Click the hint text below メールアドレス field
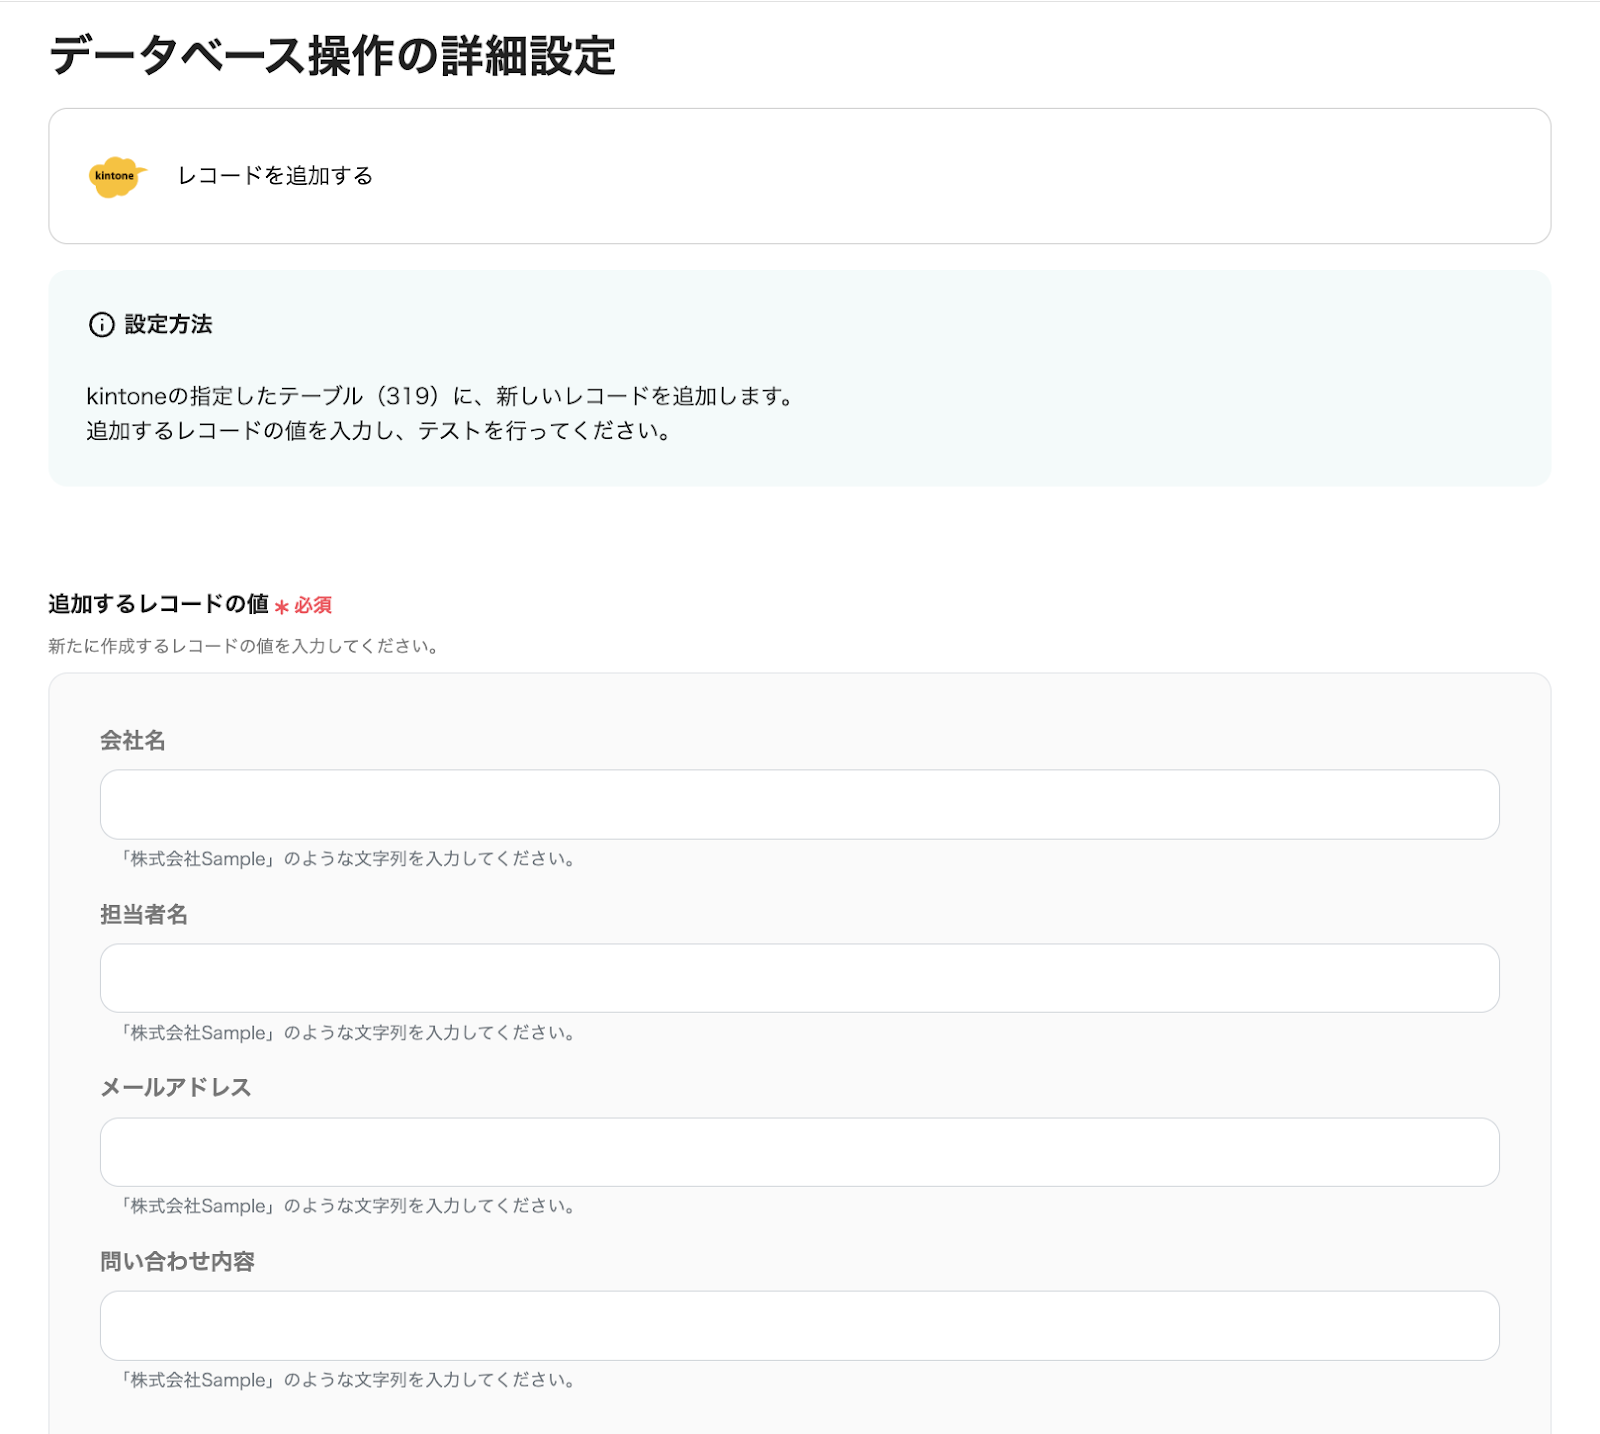The width and height of the screenshot is (1600, 1434). pyautogui.click(x=347, y=1206)
